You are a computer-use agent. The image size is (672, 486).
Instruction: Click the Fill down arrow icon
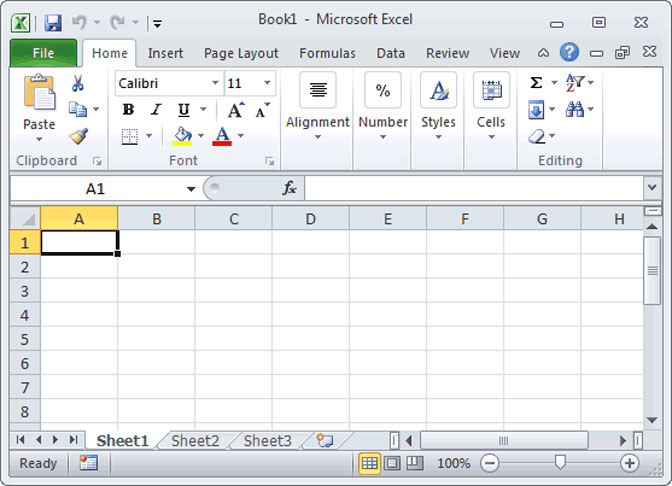(x=536, y=110)
